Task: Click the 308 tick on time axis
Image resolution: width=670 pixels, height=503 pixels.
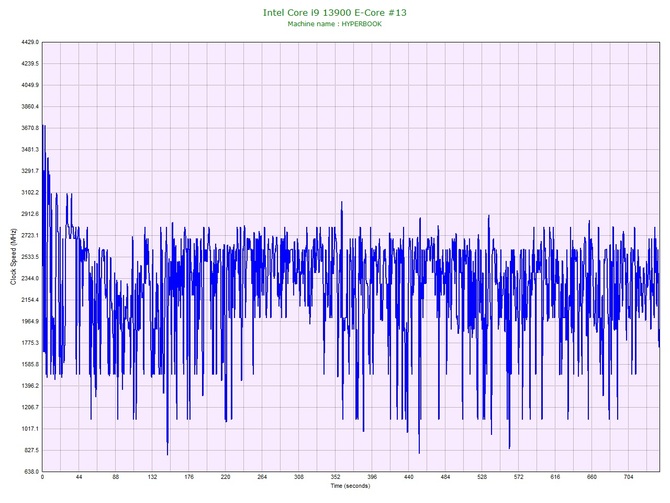Action: point(299,477)
